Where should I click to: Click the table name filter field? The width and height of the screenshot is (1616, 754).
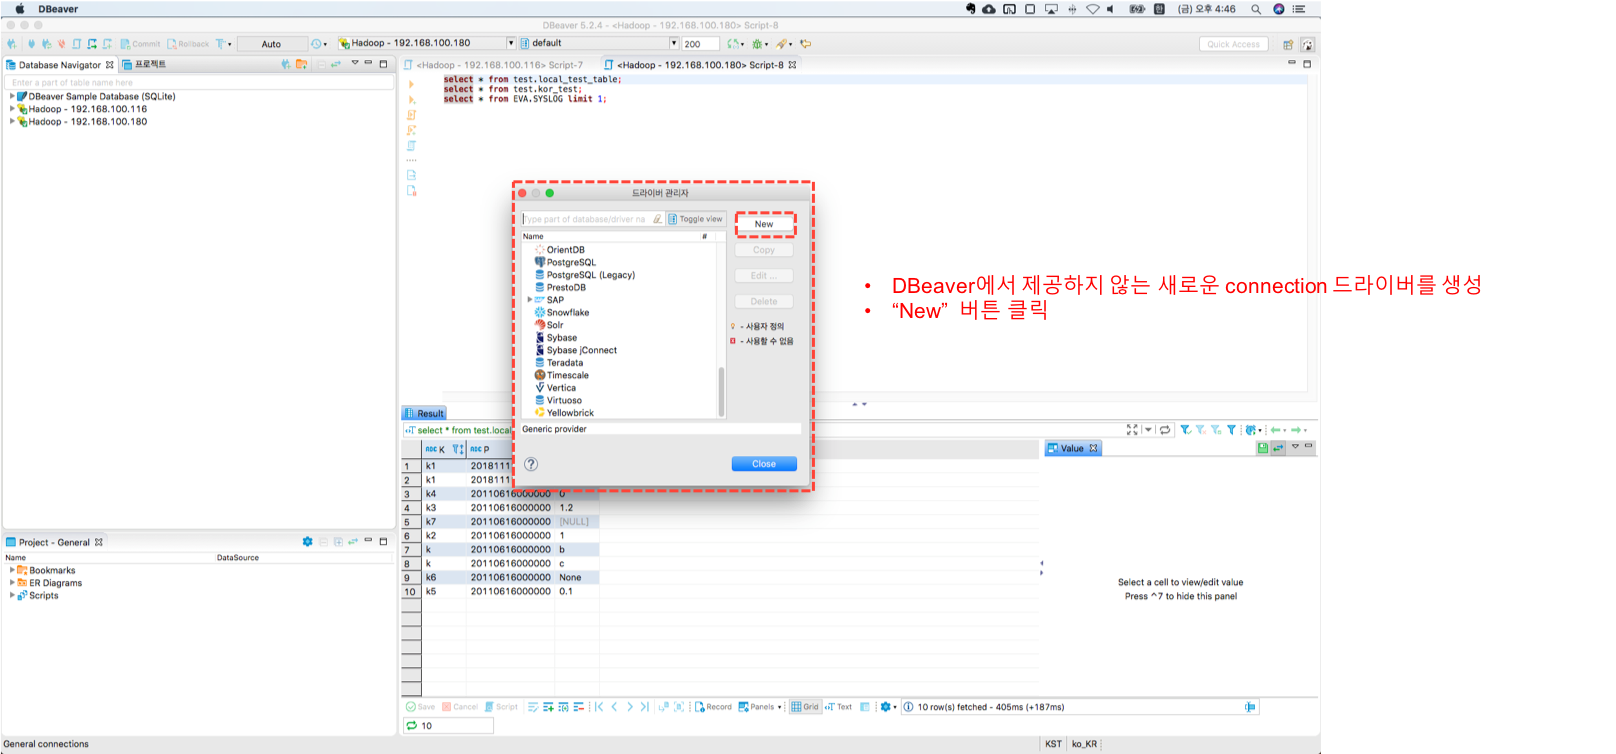click(x=200, y=83)
